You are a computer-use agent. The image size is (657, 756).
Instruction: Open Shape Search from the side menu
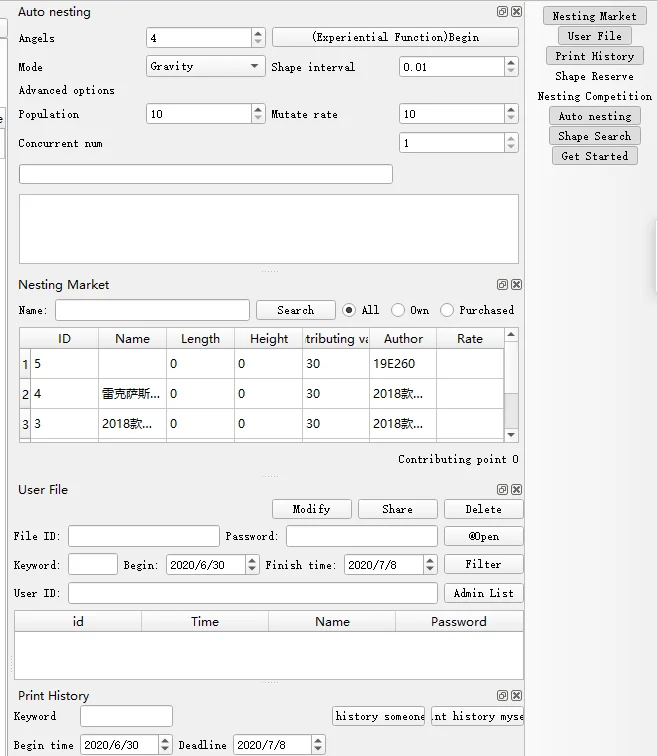pos(594,136)
